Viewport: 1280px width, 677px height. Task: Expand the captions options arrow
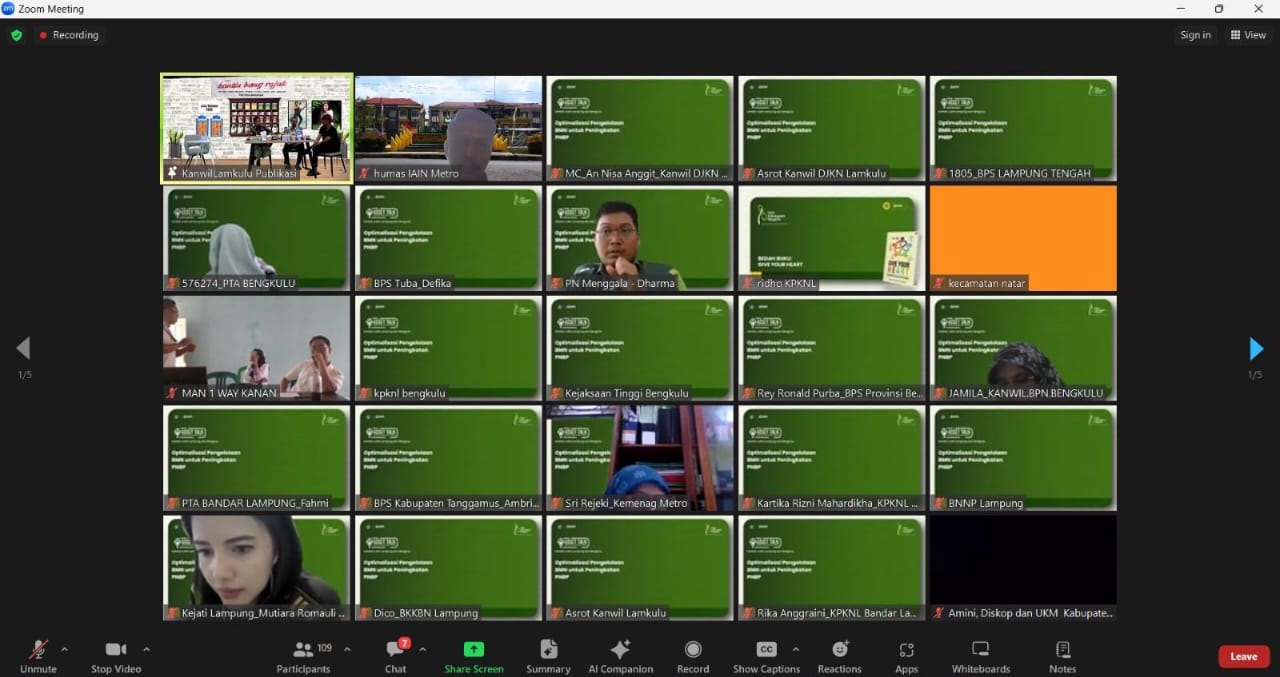click(795, 649)
